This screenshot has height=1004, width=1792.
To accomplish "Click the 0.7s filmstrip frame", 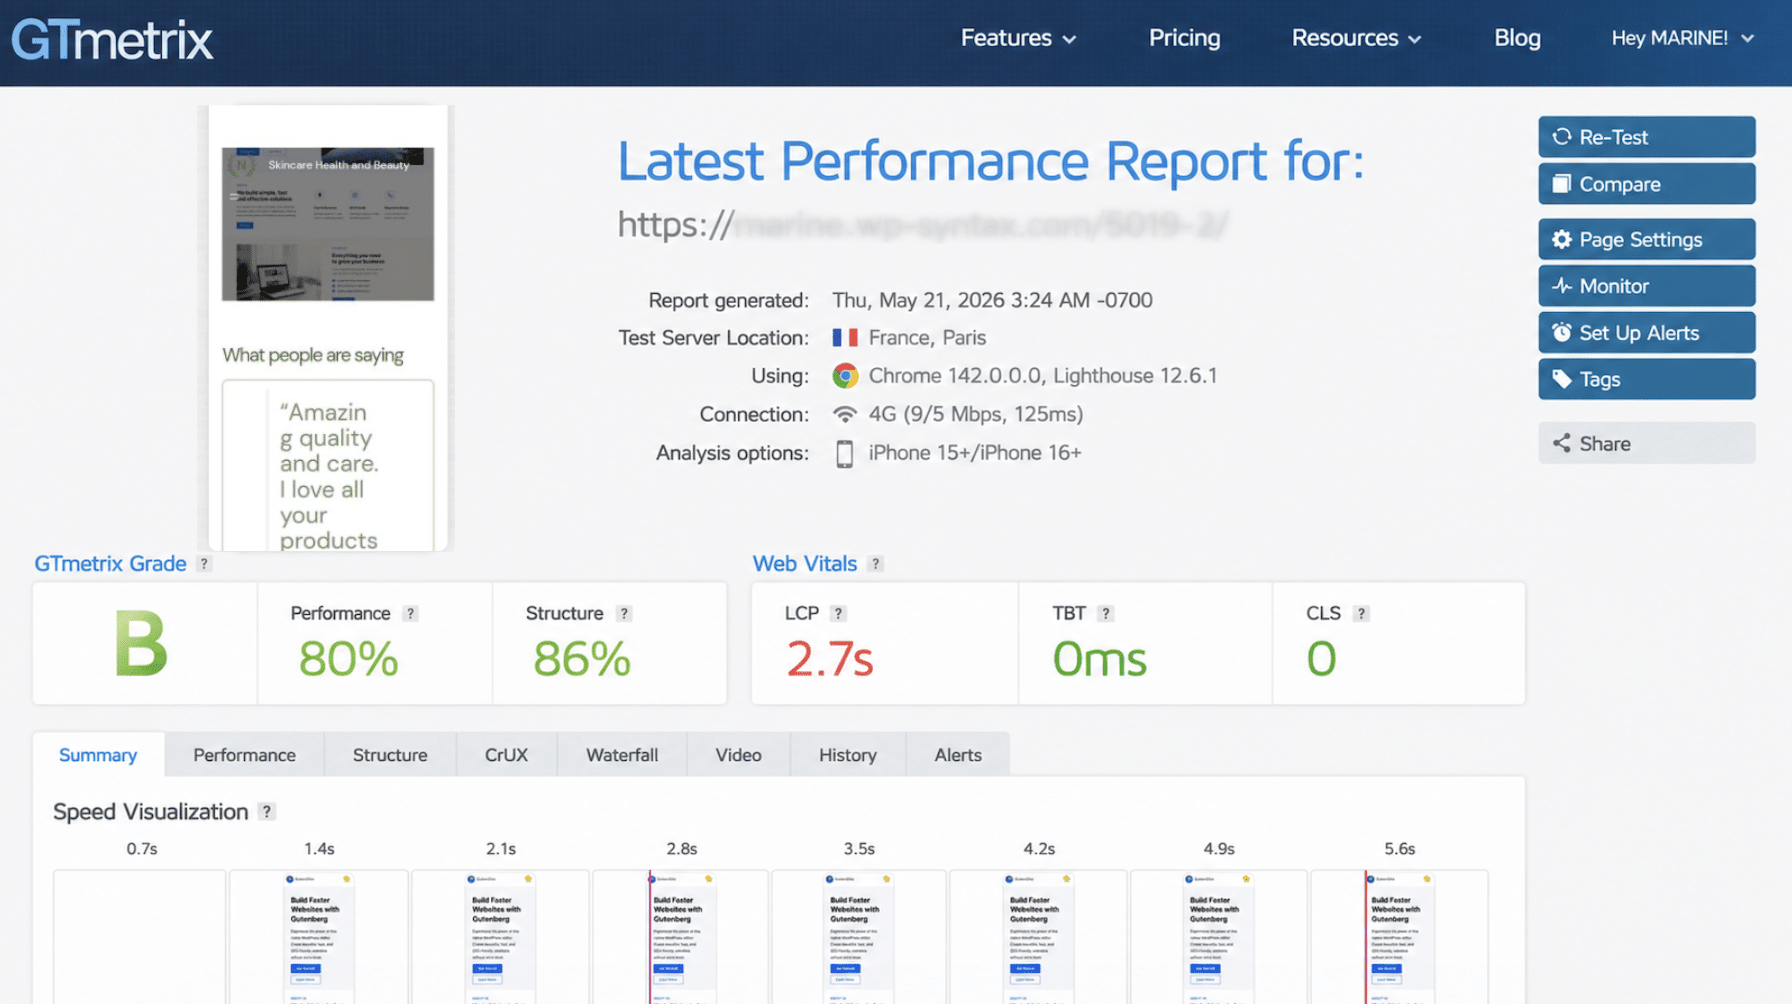I will (x=140, y=937).
